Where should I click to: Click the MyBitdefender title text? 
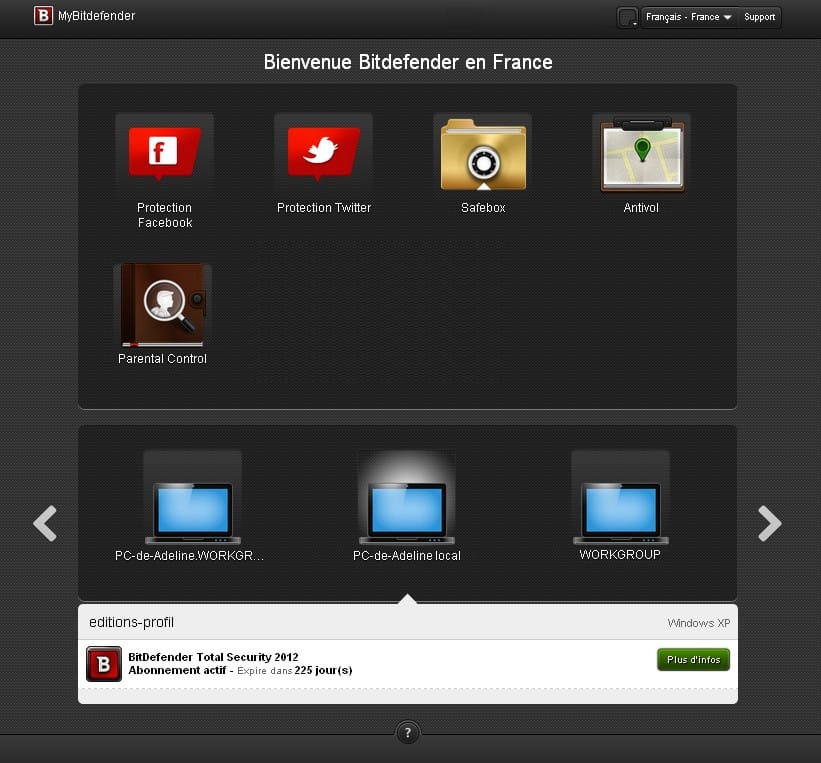[x=96, y=16]
